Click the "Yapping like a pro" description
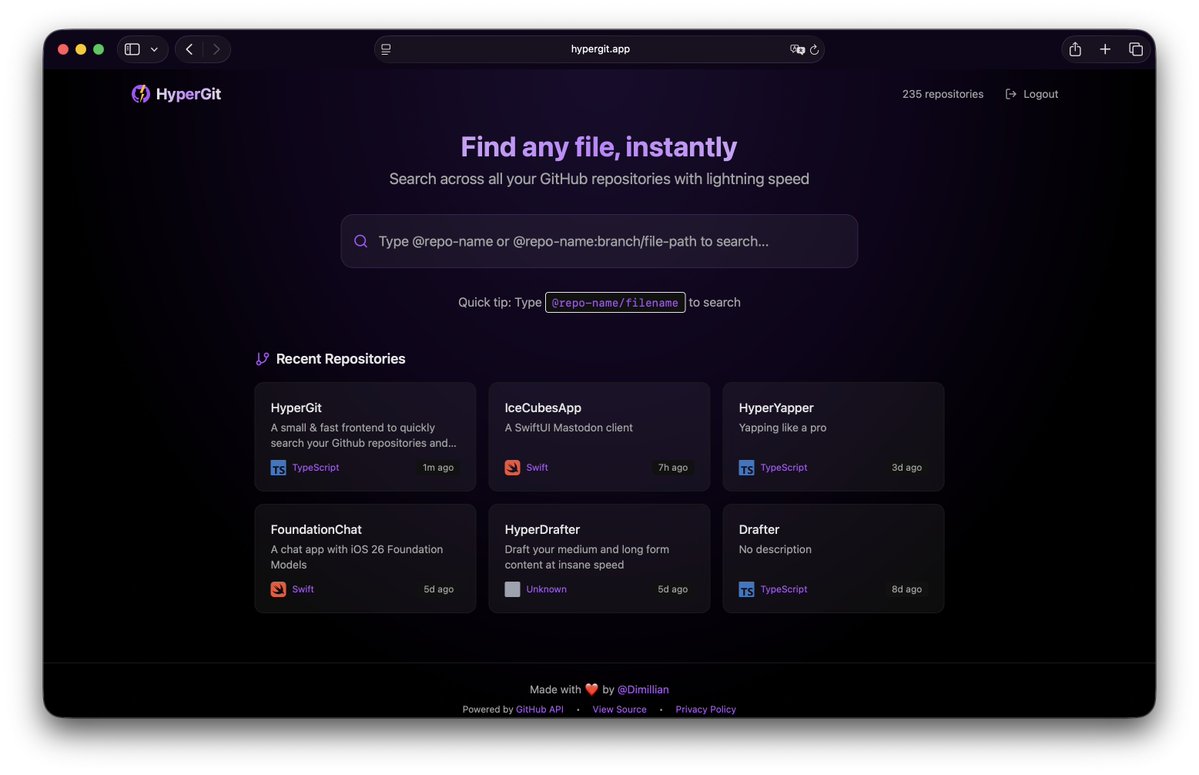 (x=782, y=428)
